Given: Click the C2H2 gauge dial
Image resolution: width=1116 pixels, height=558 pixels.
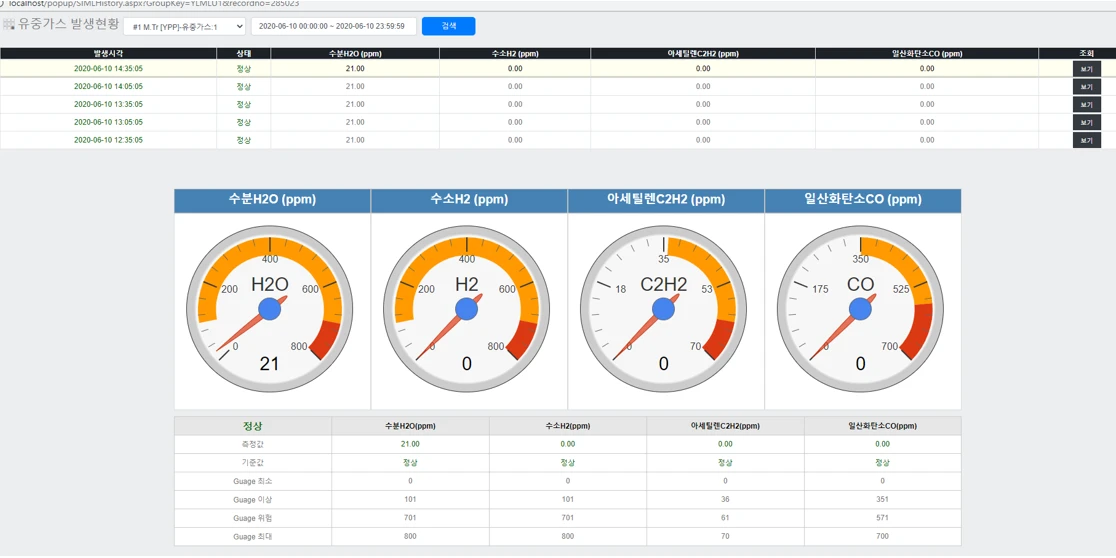Looking at the screenshot, I should click(x=663, y=309).
